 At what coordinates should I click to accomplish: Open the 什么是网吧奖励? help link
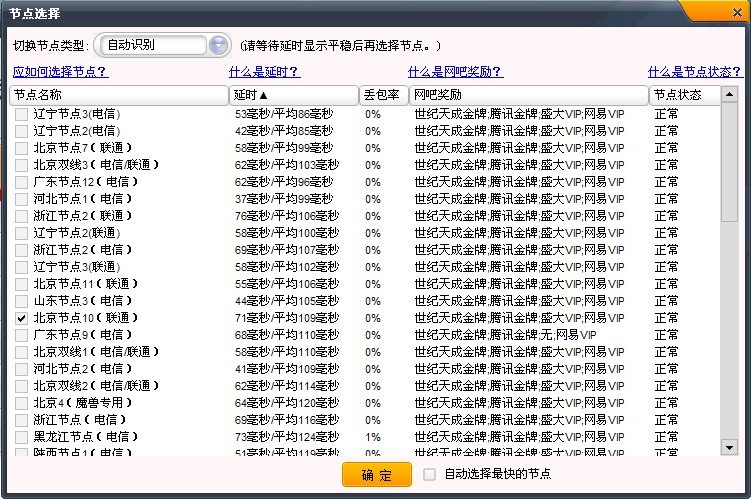pyautogui.click(x=455, y=72)
